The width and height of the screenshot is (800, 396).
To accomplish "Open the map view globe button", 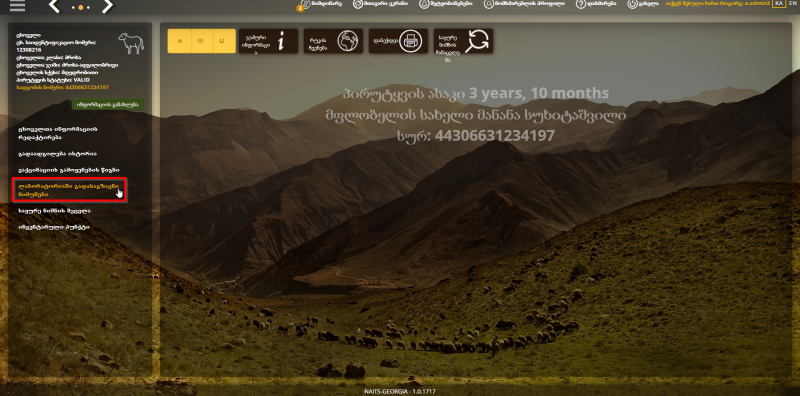I will tap(333, 41).
